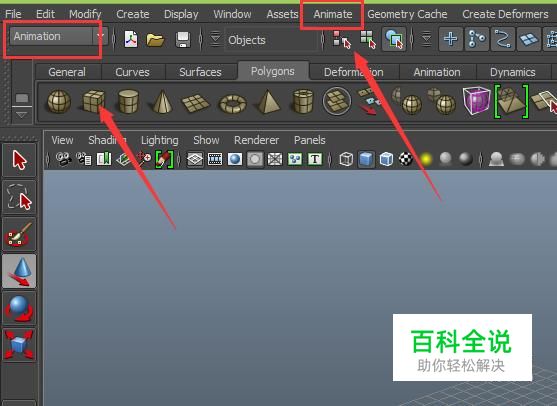The width and height of the screenshot is (557, 406).
Task: Toggle the curves selection mask icon
Action: coord(502,39)
